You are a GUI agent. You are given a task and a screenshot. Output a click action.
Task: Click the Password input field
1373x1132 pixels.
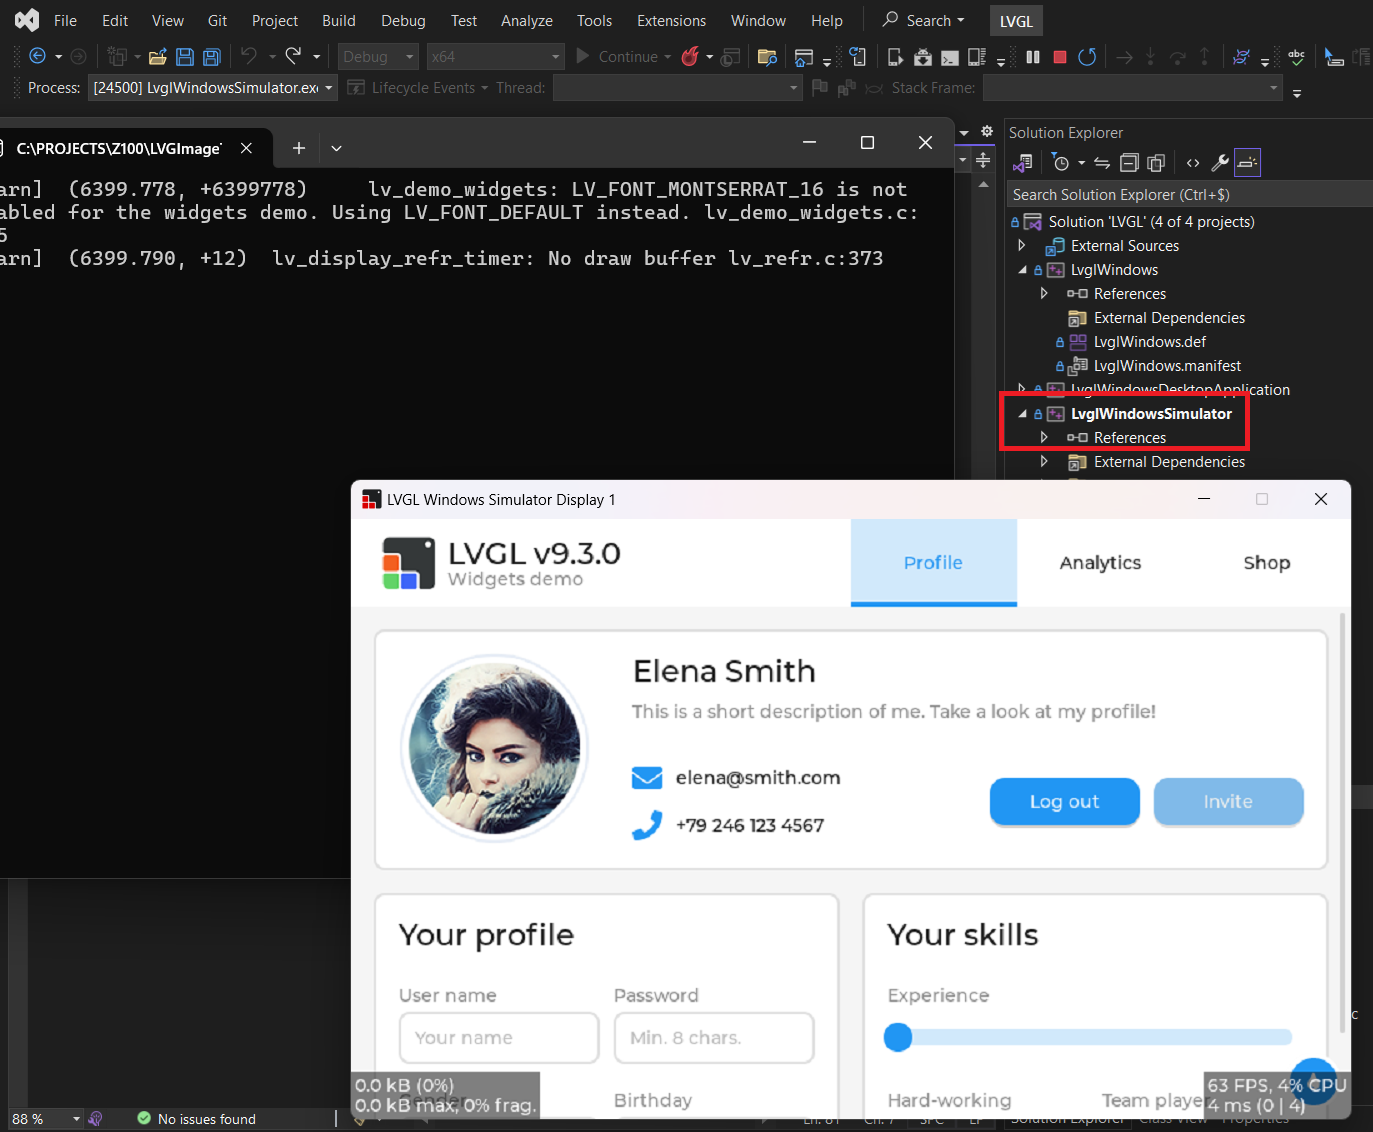tap(714, 1038)
